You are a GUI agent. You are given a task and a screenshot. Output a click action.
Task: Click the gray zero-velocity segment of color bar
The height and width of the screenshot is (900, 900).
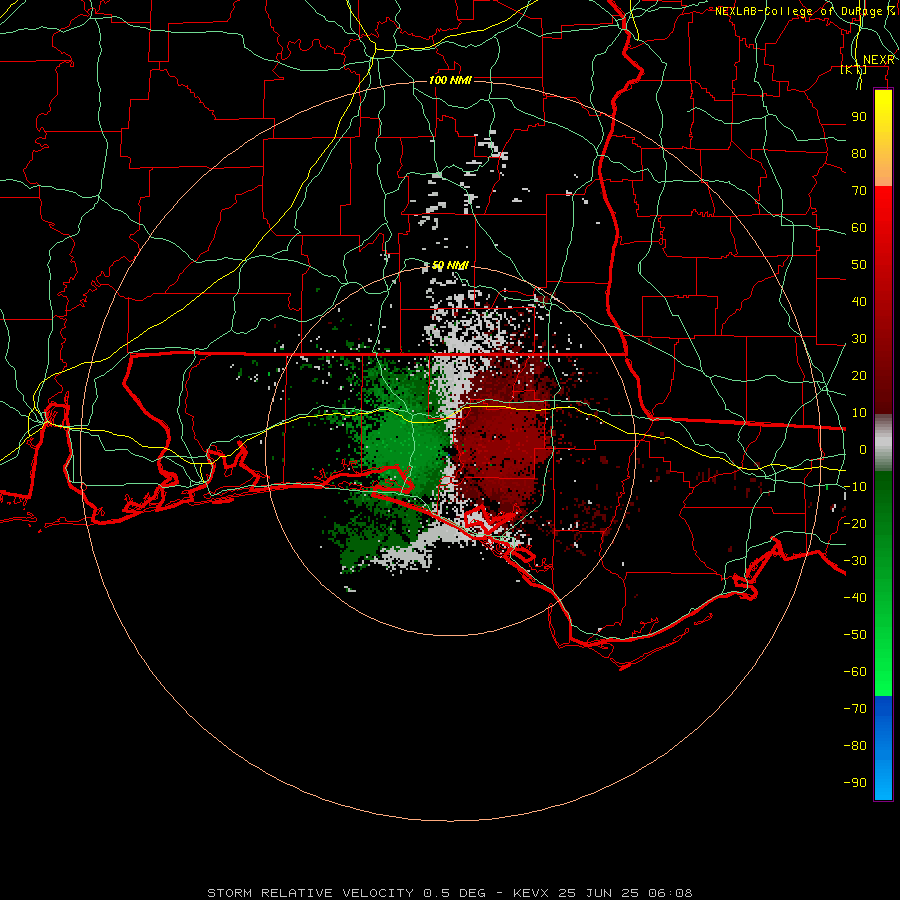click(x=883, y=443)
